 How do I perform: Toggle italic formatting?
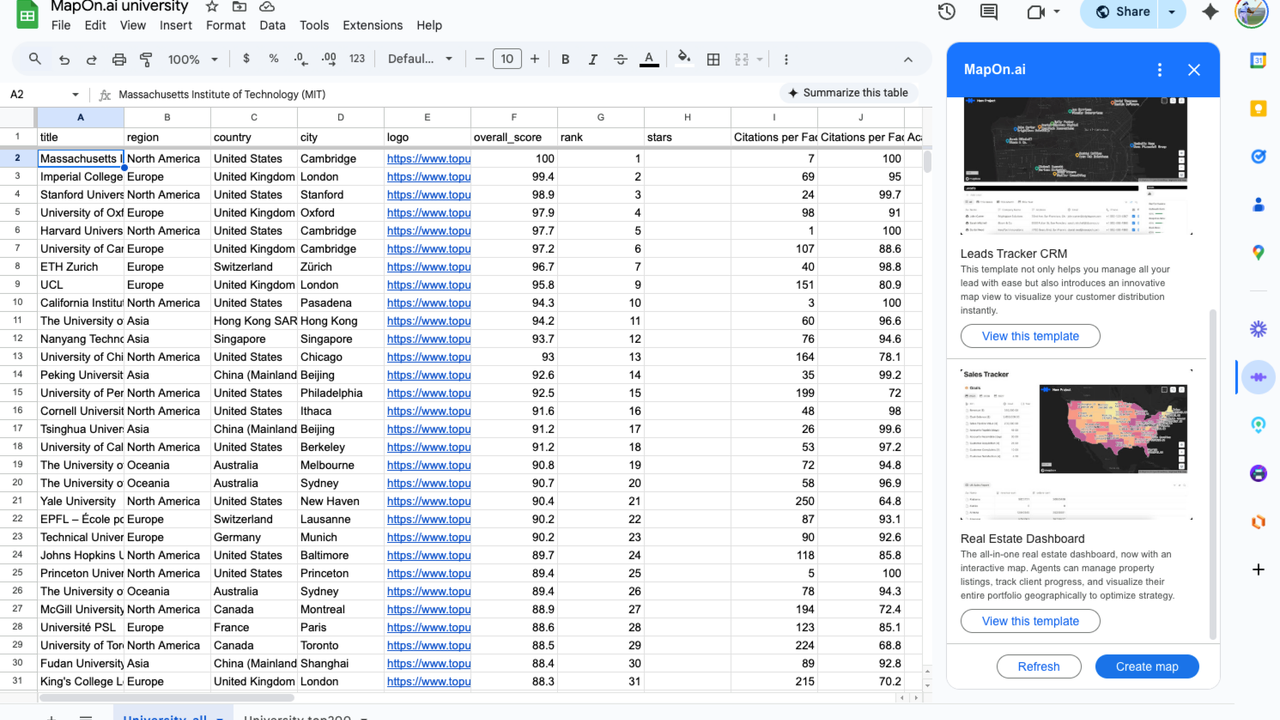pos(593,58)
